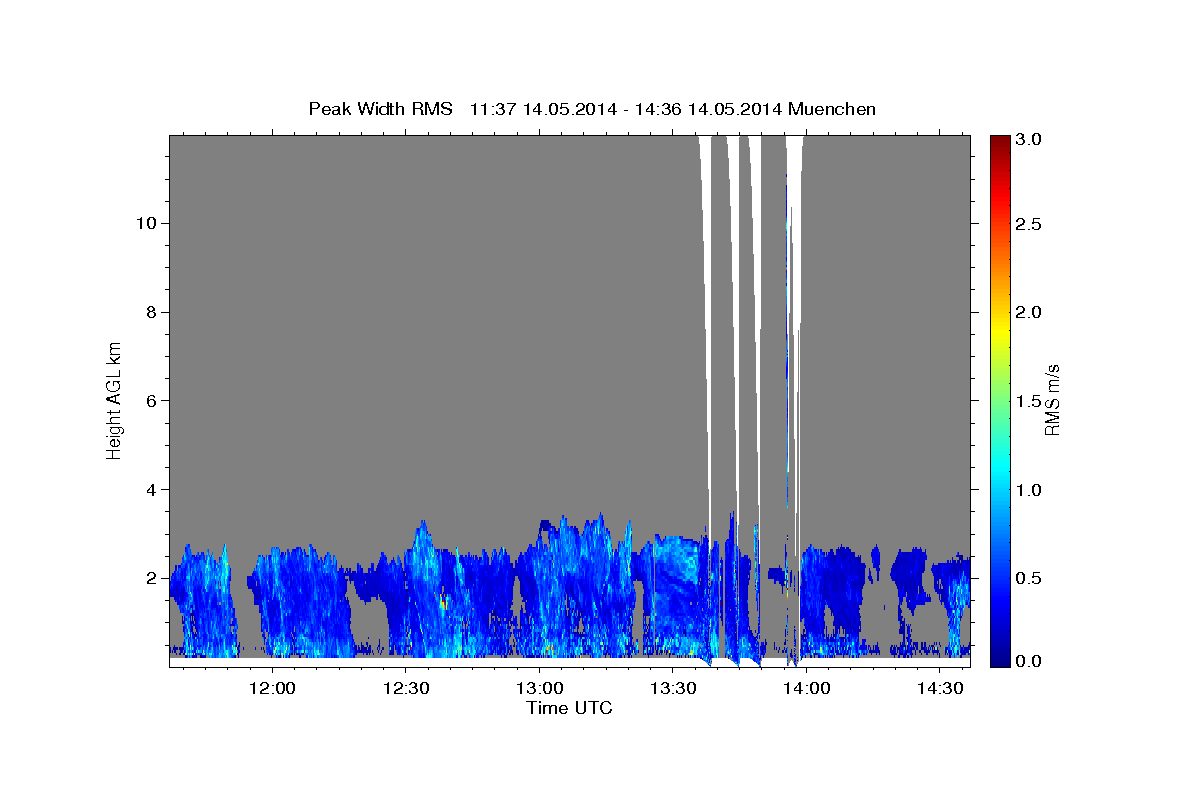Screen dimensions: 1200x800
Task: Click the height tick label 2
Action: (x=149, y=578)
